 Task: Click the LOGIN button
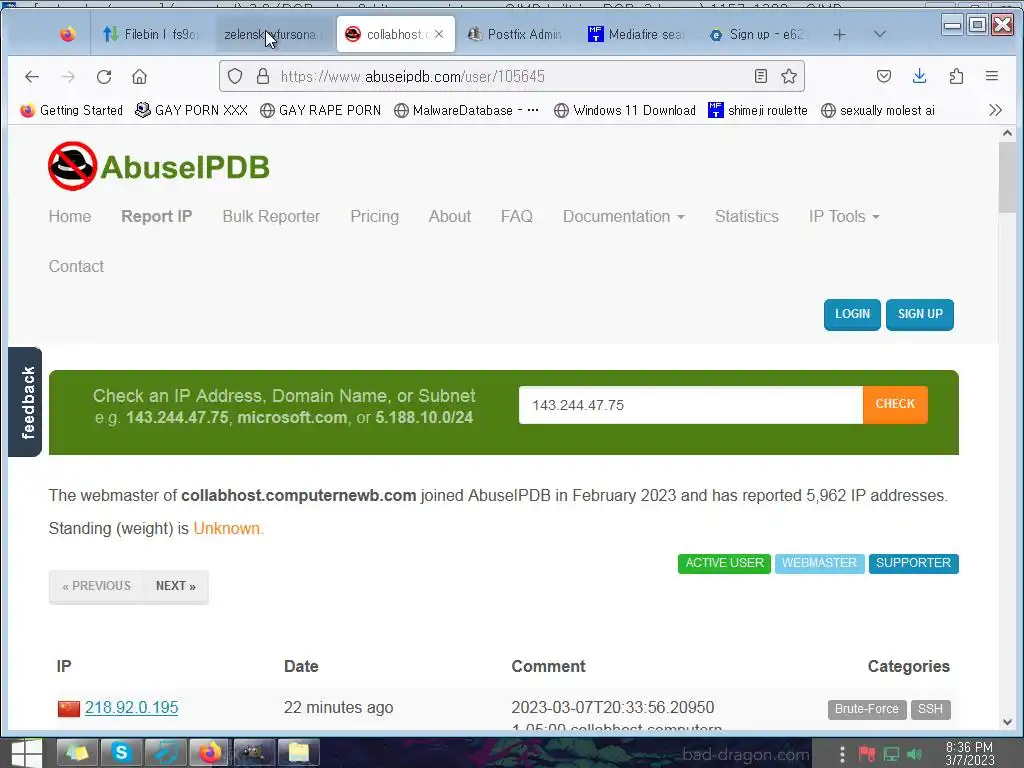pyautogui.click(x=852, y=314)
